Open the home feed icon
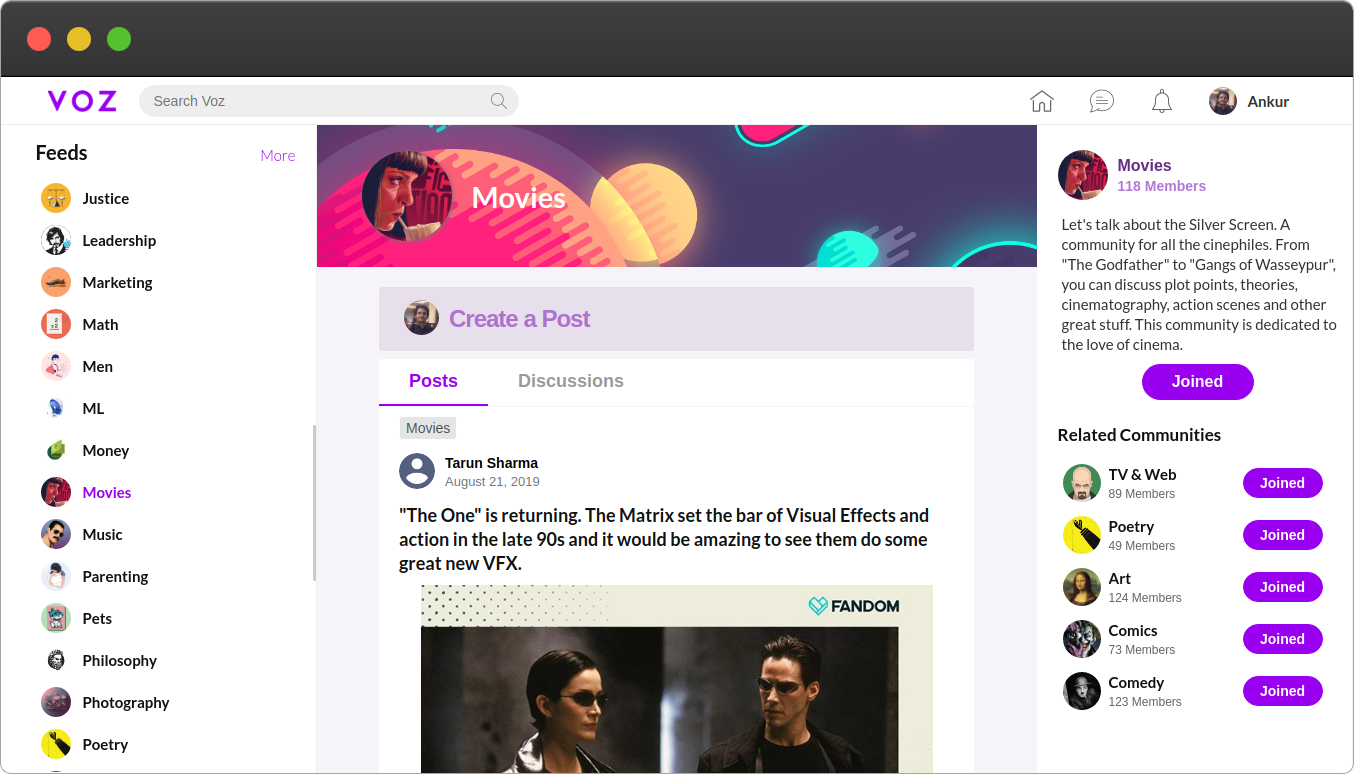This screenshot has height=774, width=1354. tap(1042, 101)
